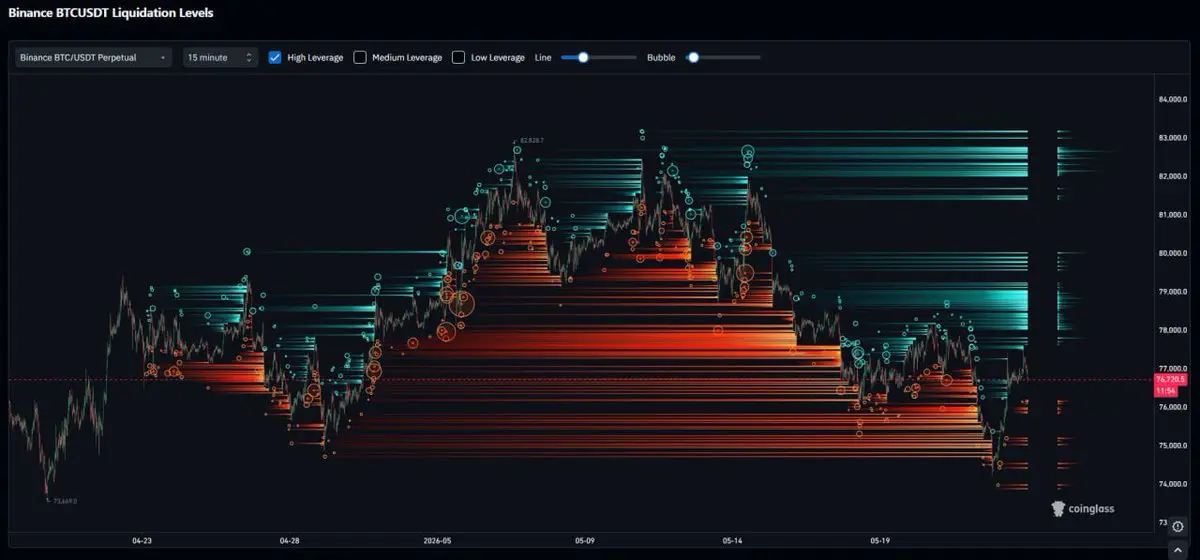Image resolution: width=1200 pixels, height=560 pixels.
Task: Click the 04-23 date axis label
Action: tap(142, 541)
